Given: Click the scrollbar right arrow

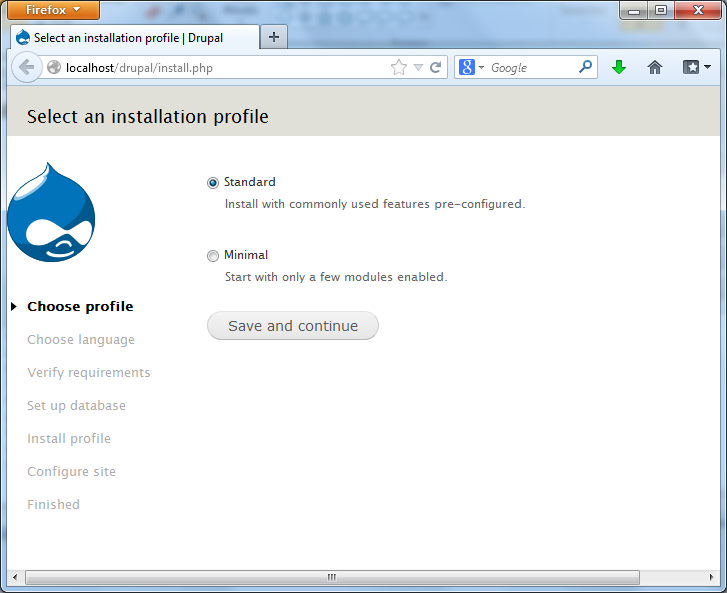Looking at the screenshot, I should coord(712,577).
